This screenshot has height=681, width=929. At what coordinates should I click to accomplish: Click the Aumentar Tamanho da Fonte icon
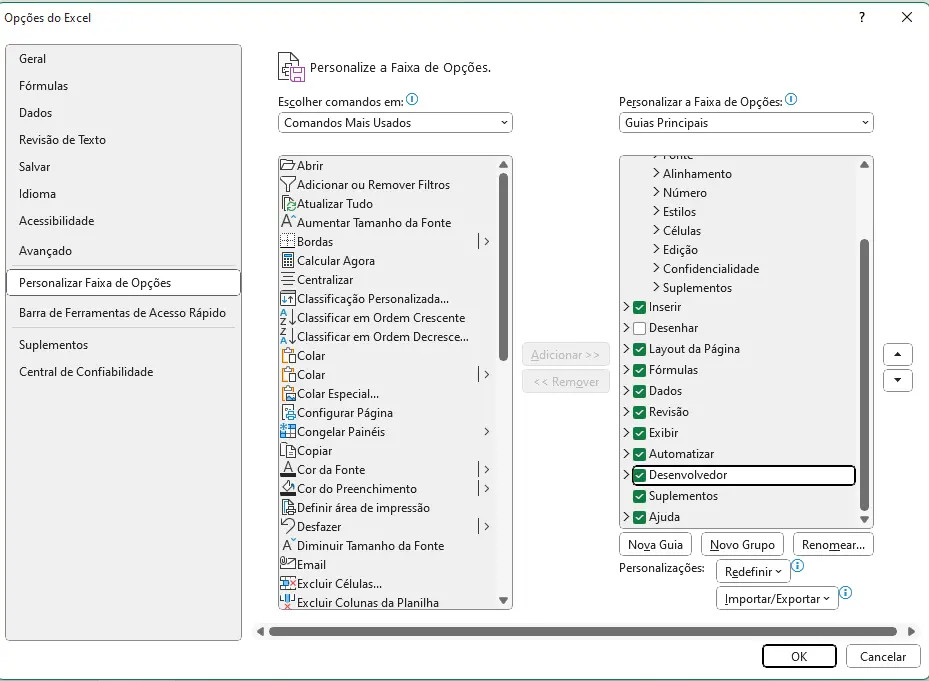tap(287, 222)
